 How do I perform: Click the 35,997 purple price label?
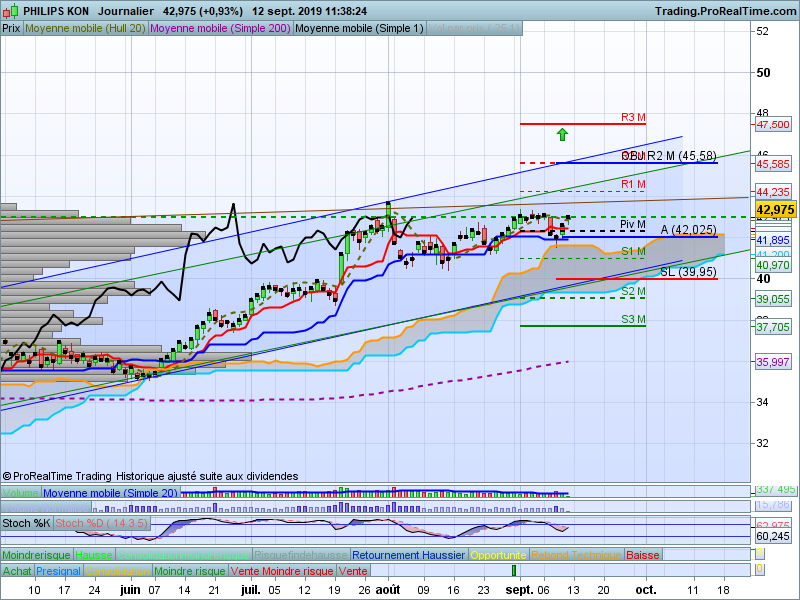[773, 362]
